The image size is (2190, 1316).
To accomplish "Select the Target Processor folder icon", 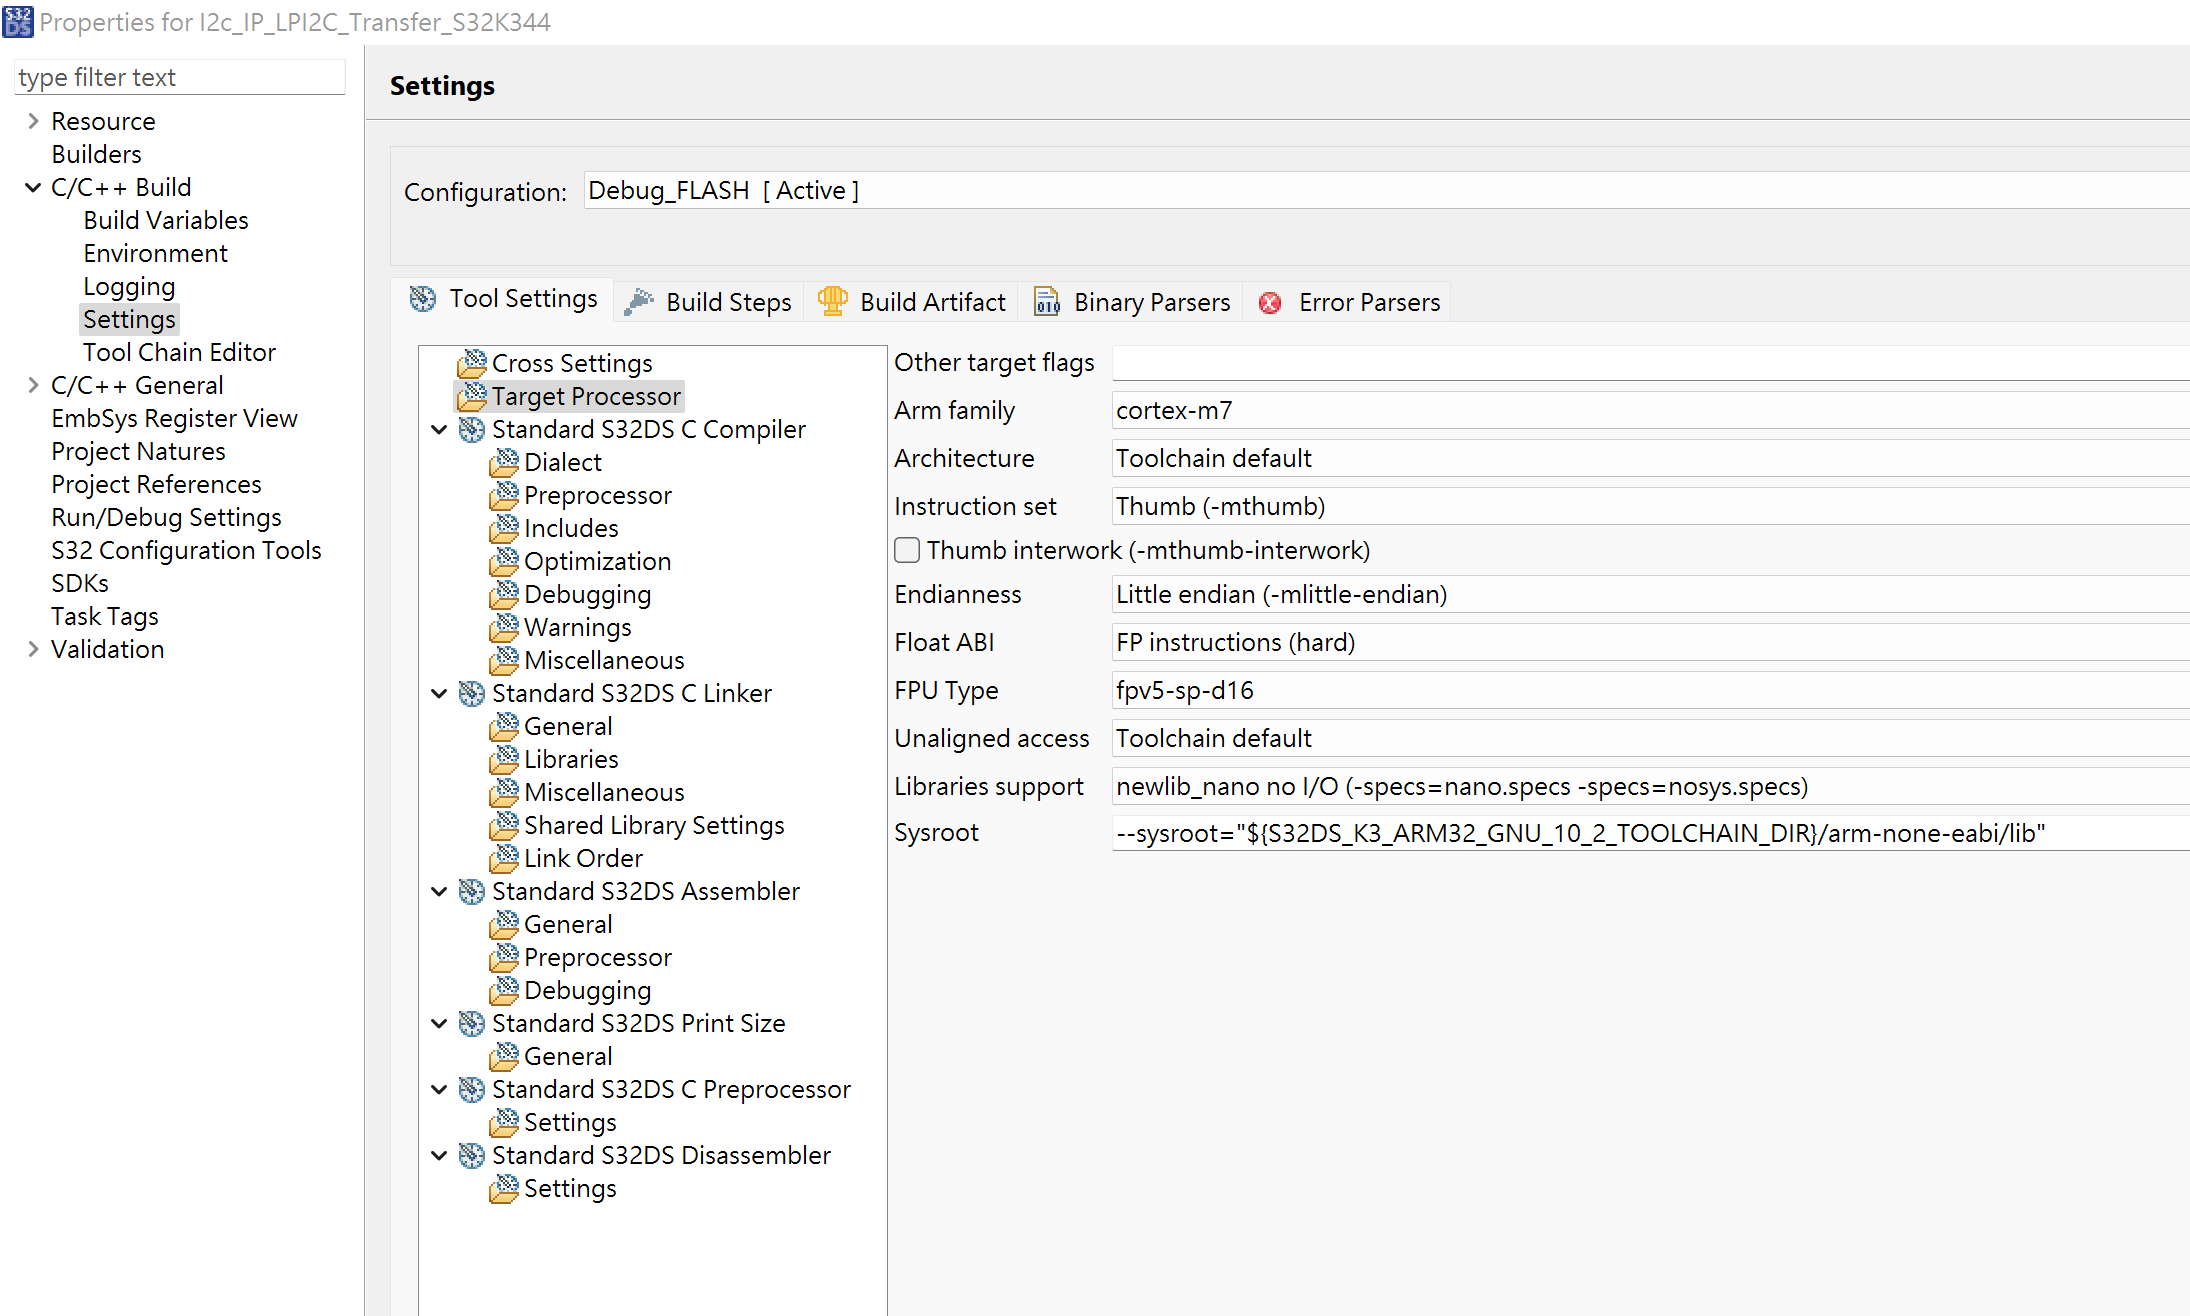I will point(470,396).
